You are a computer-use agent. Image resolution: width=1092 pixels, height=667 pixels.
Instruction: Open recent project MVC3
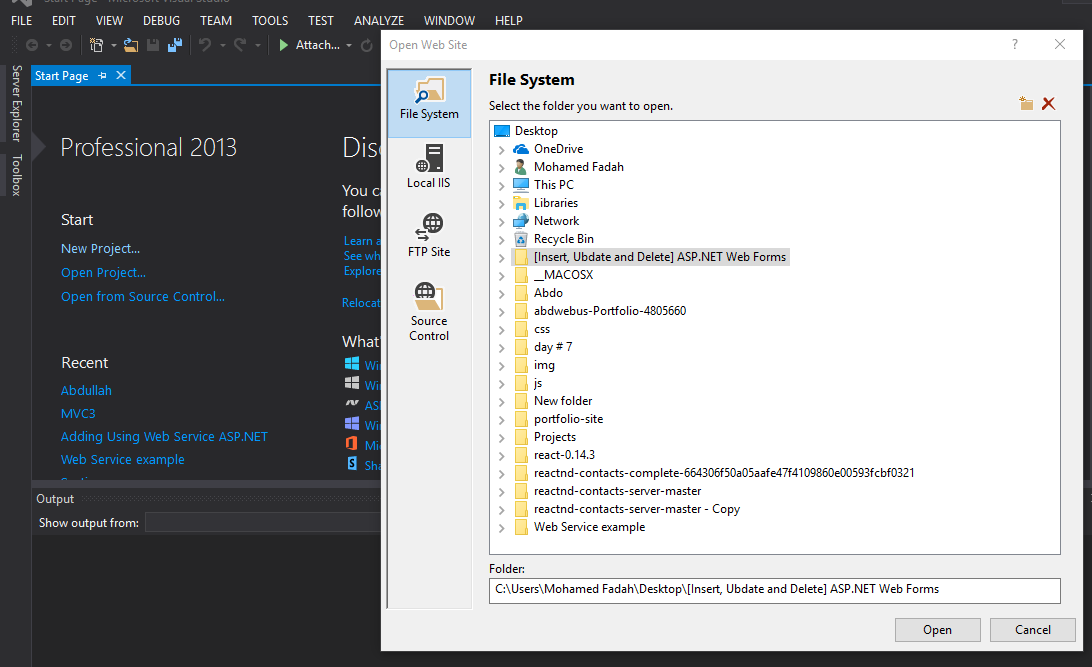78,414
